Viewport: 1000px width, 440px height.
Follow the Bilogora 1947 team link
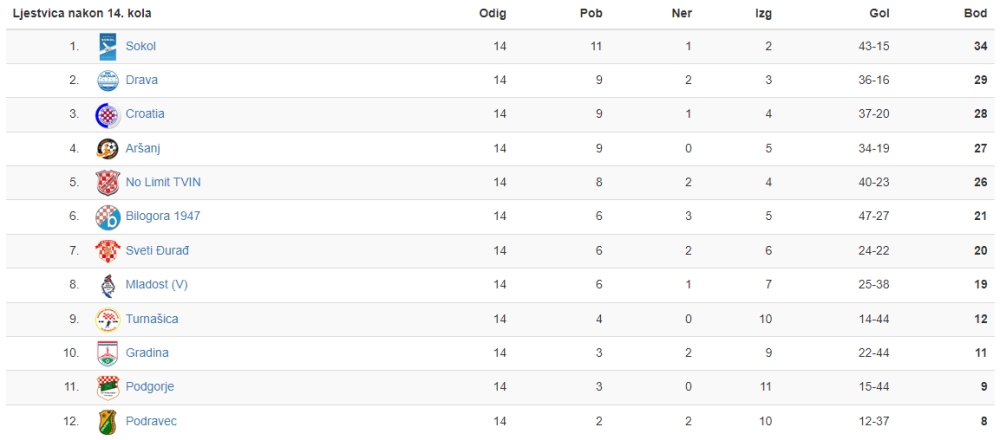pyautogui.click(x=163, y=216)
